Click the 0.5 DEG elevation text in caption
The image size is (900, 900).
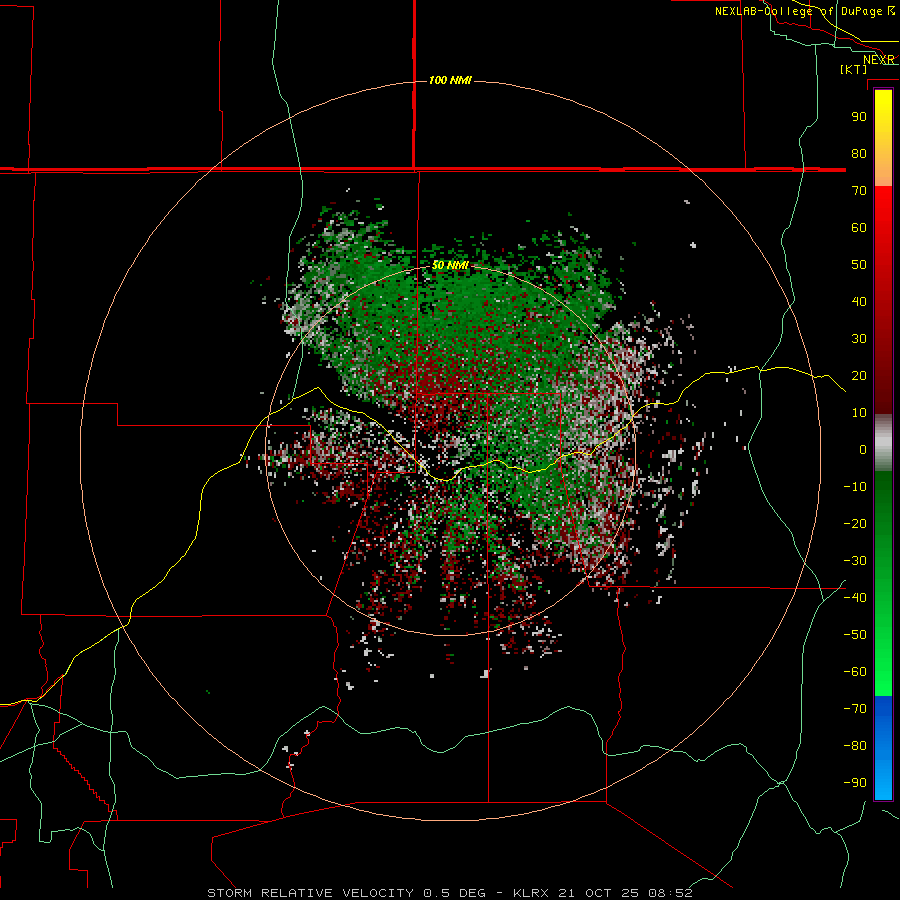454,893
